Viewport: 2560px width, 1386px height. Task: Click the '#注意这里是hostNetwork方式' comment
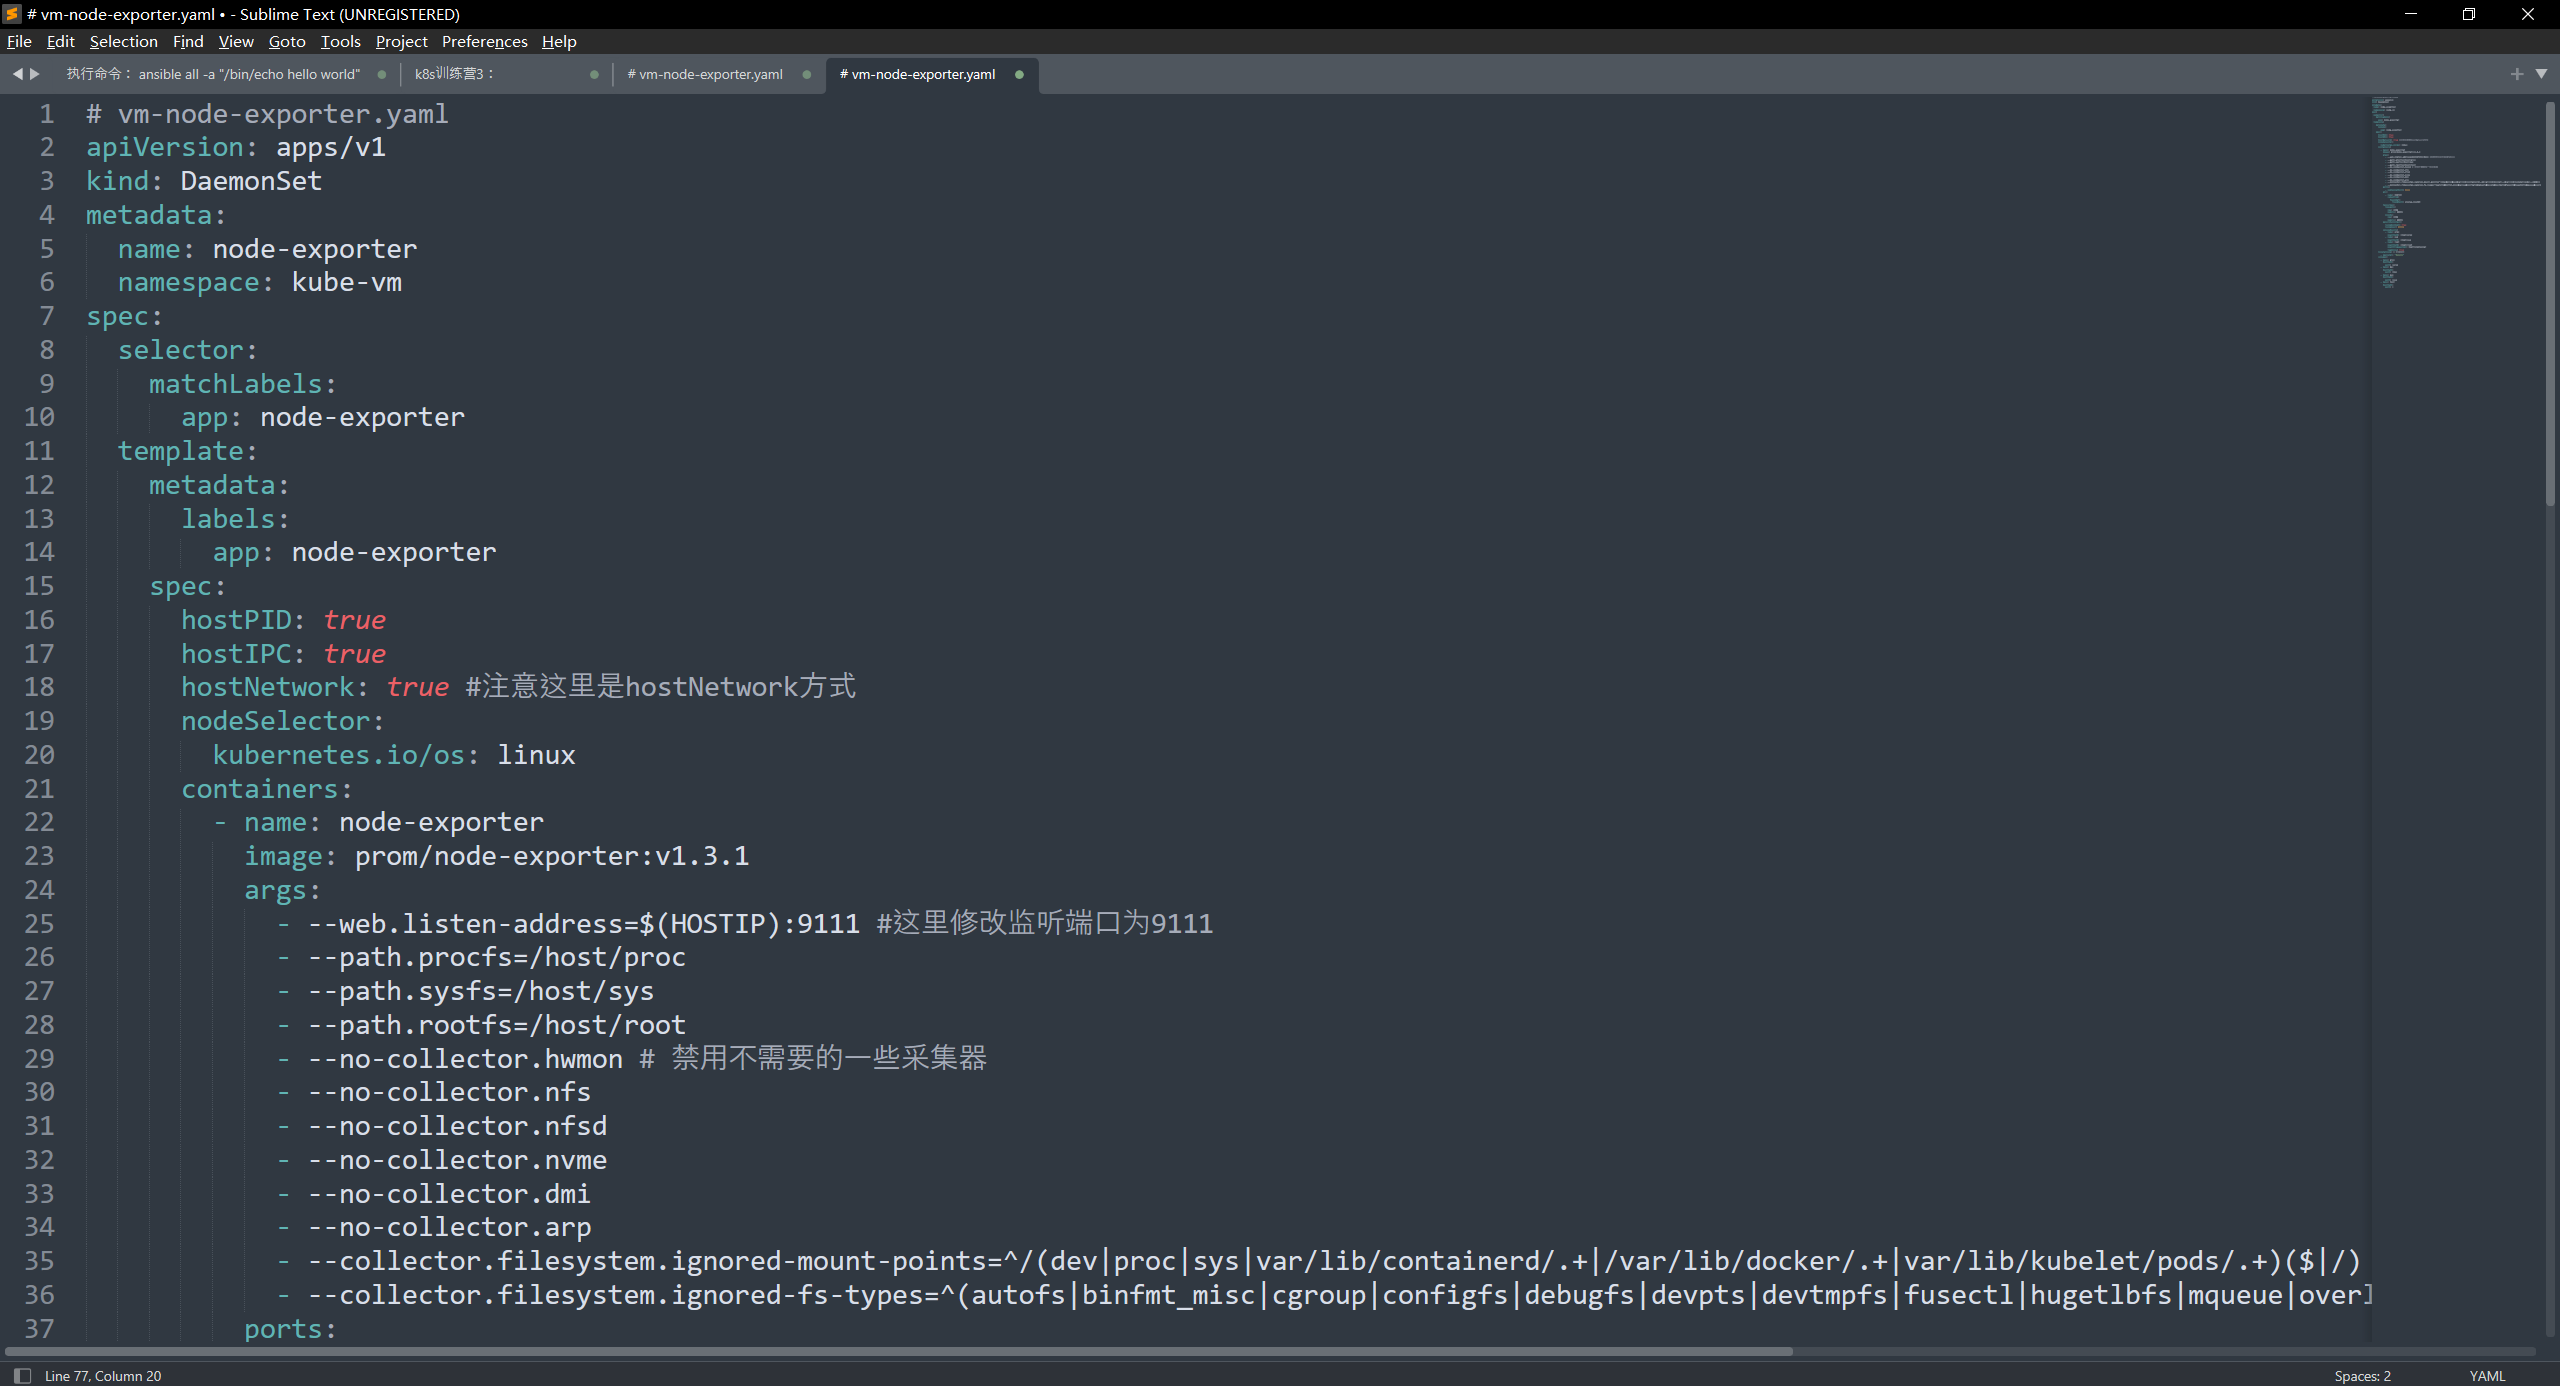(x=660, y=687)
